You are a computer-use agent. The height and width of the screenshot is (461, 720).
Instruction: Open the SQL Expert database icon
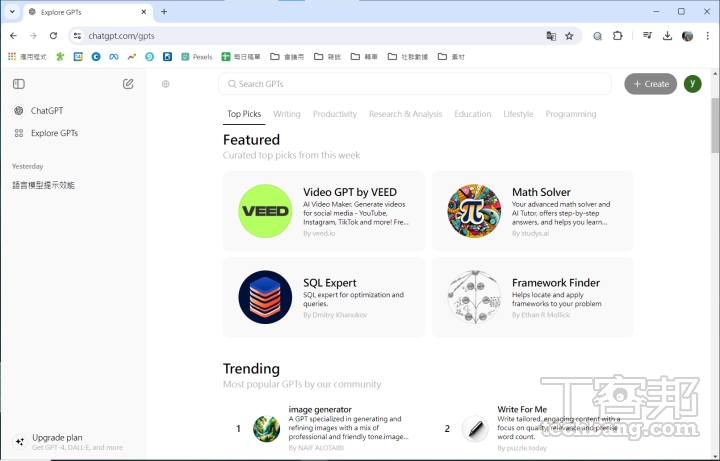(265, 297)
